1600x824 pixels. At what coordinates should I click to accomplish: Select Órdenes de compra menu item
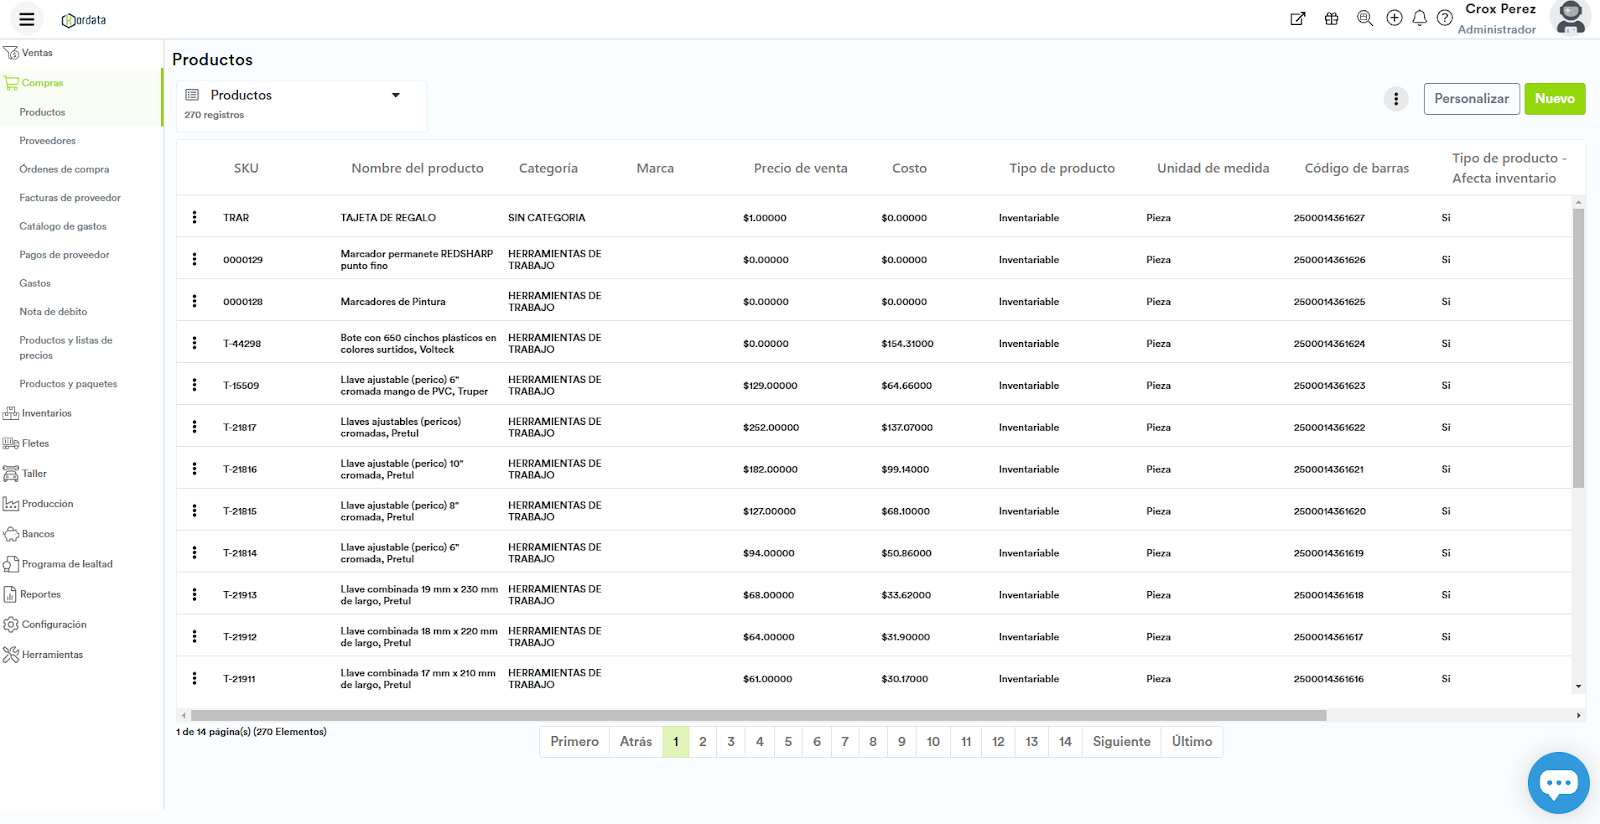pyautogui.click(x=64, y=169)
